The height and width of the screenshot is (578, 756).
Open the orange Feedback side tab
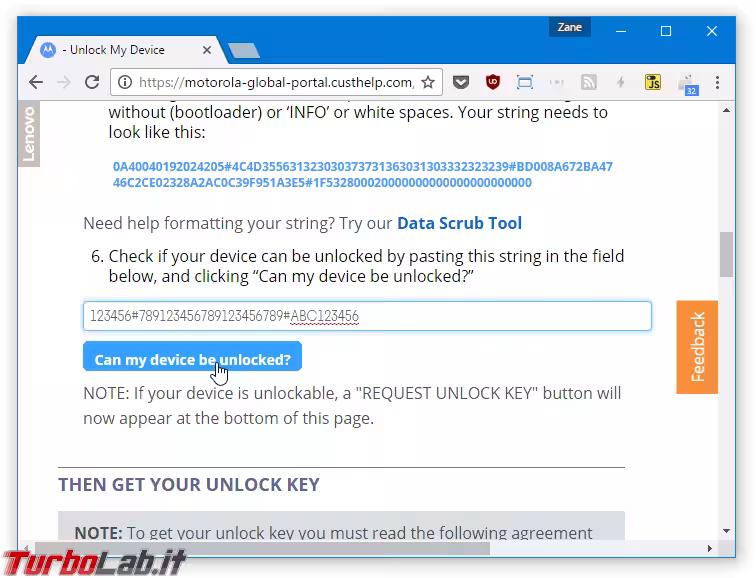(697, 347)
